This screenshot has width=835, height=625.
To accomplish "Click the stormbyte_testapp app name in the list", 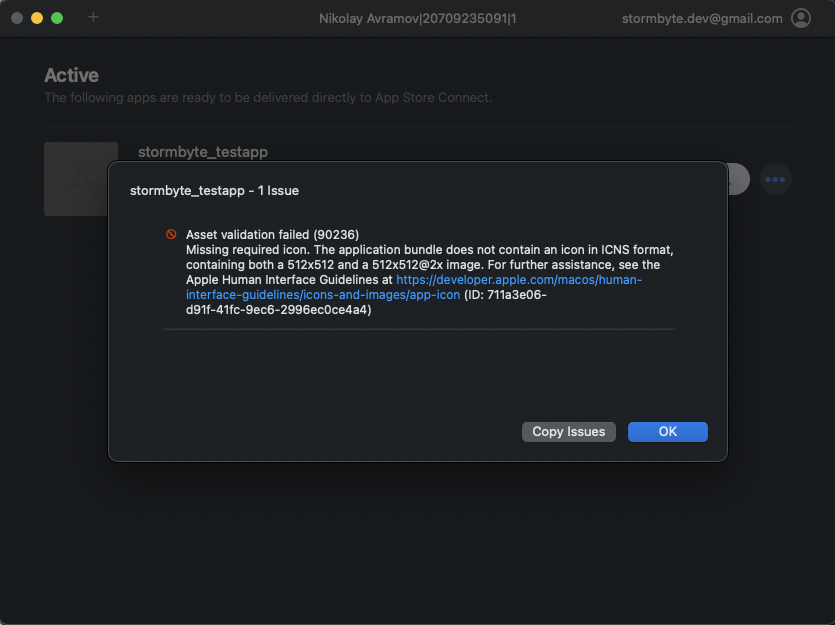I will [x=203, y=152].
